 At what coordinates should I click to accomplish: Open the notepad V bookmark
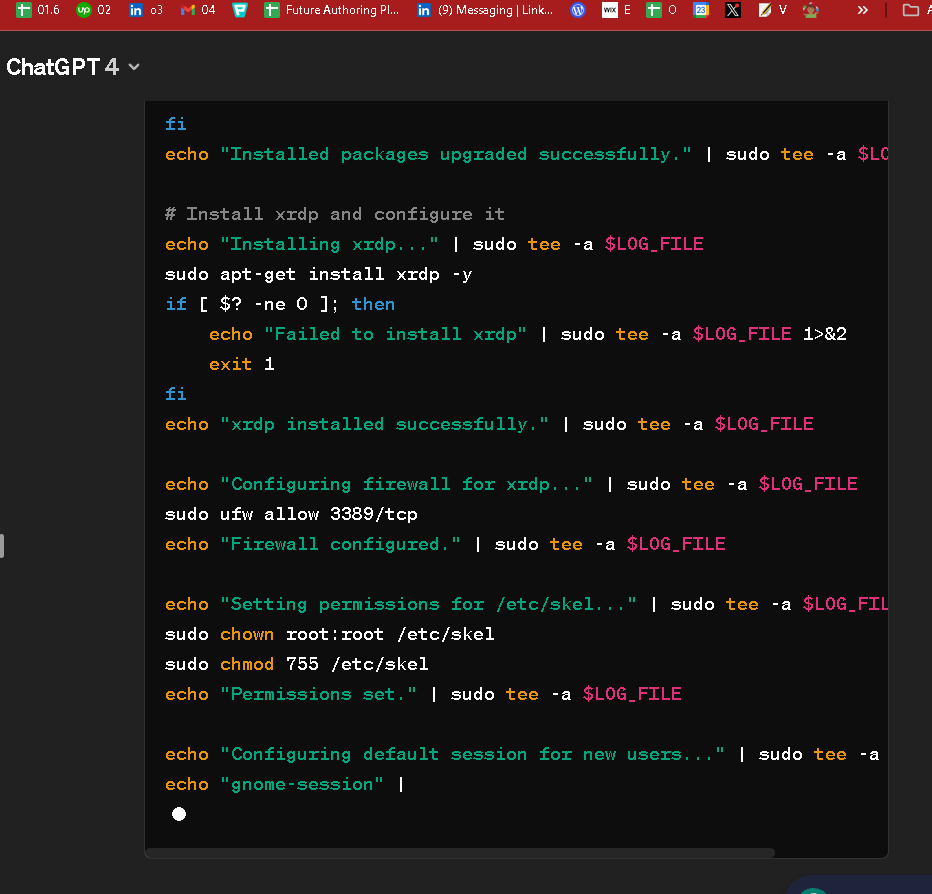pyautogui.click(x=773, y=10)
